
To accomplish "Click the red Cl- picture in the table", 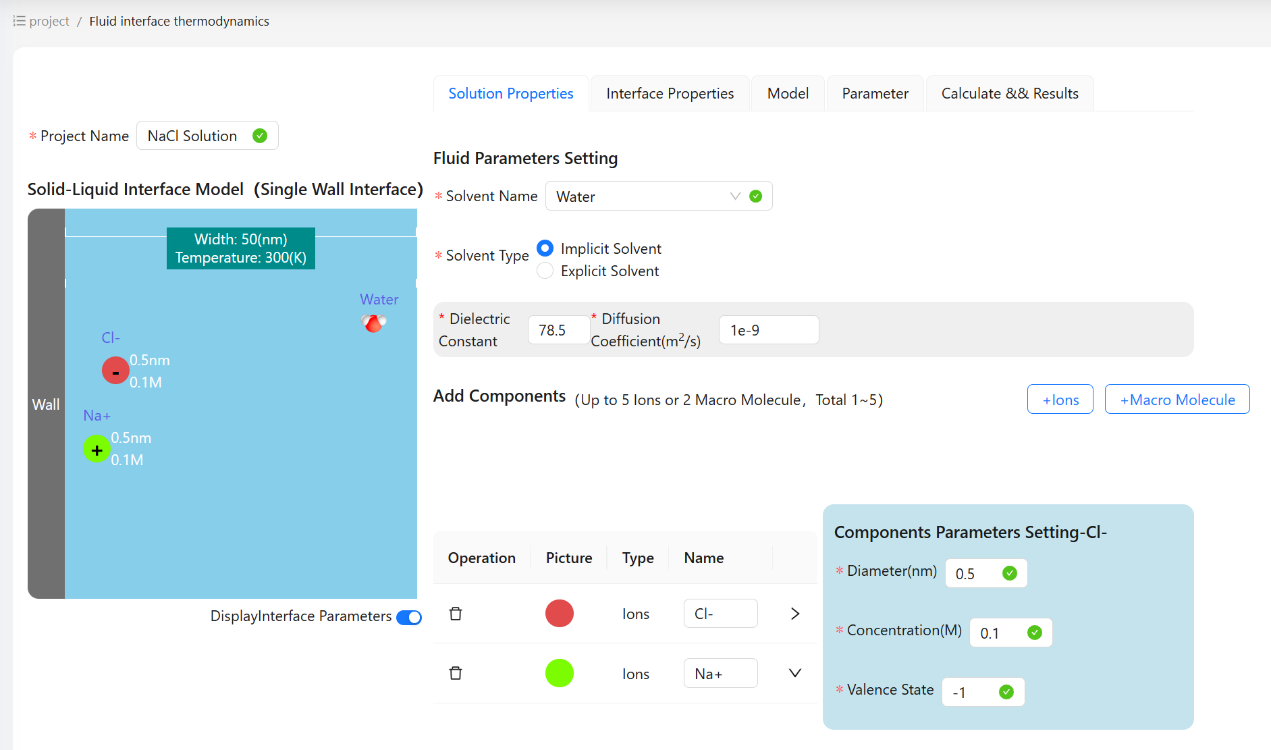I will (x=559, y=614).
